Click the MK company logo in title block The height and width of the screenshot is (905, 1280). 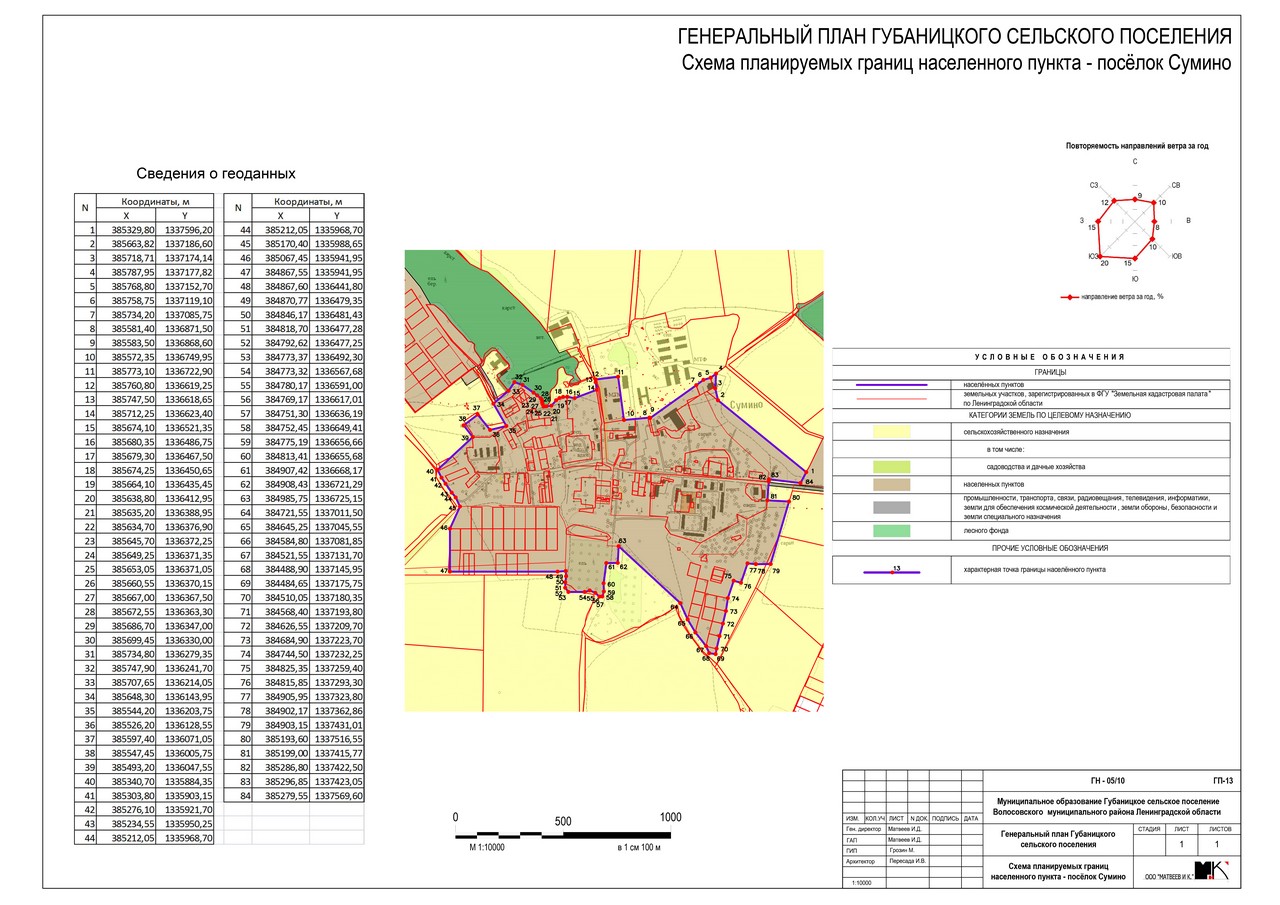[x=1213, y=870]
